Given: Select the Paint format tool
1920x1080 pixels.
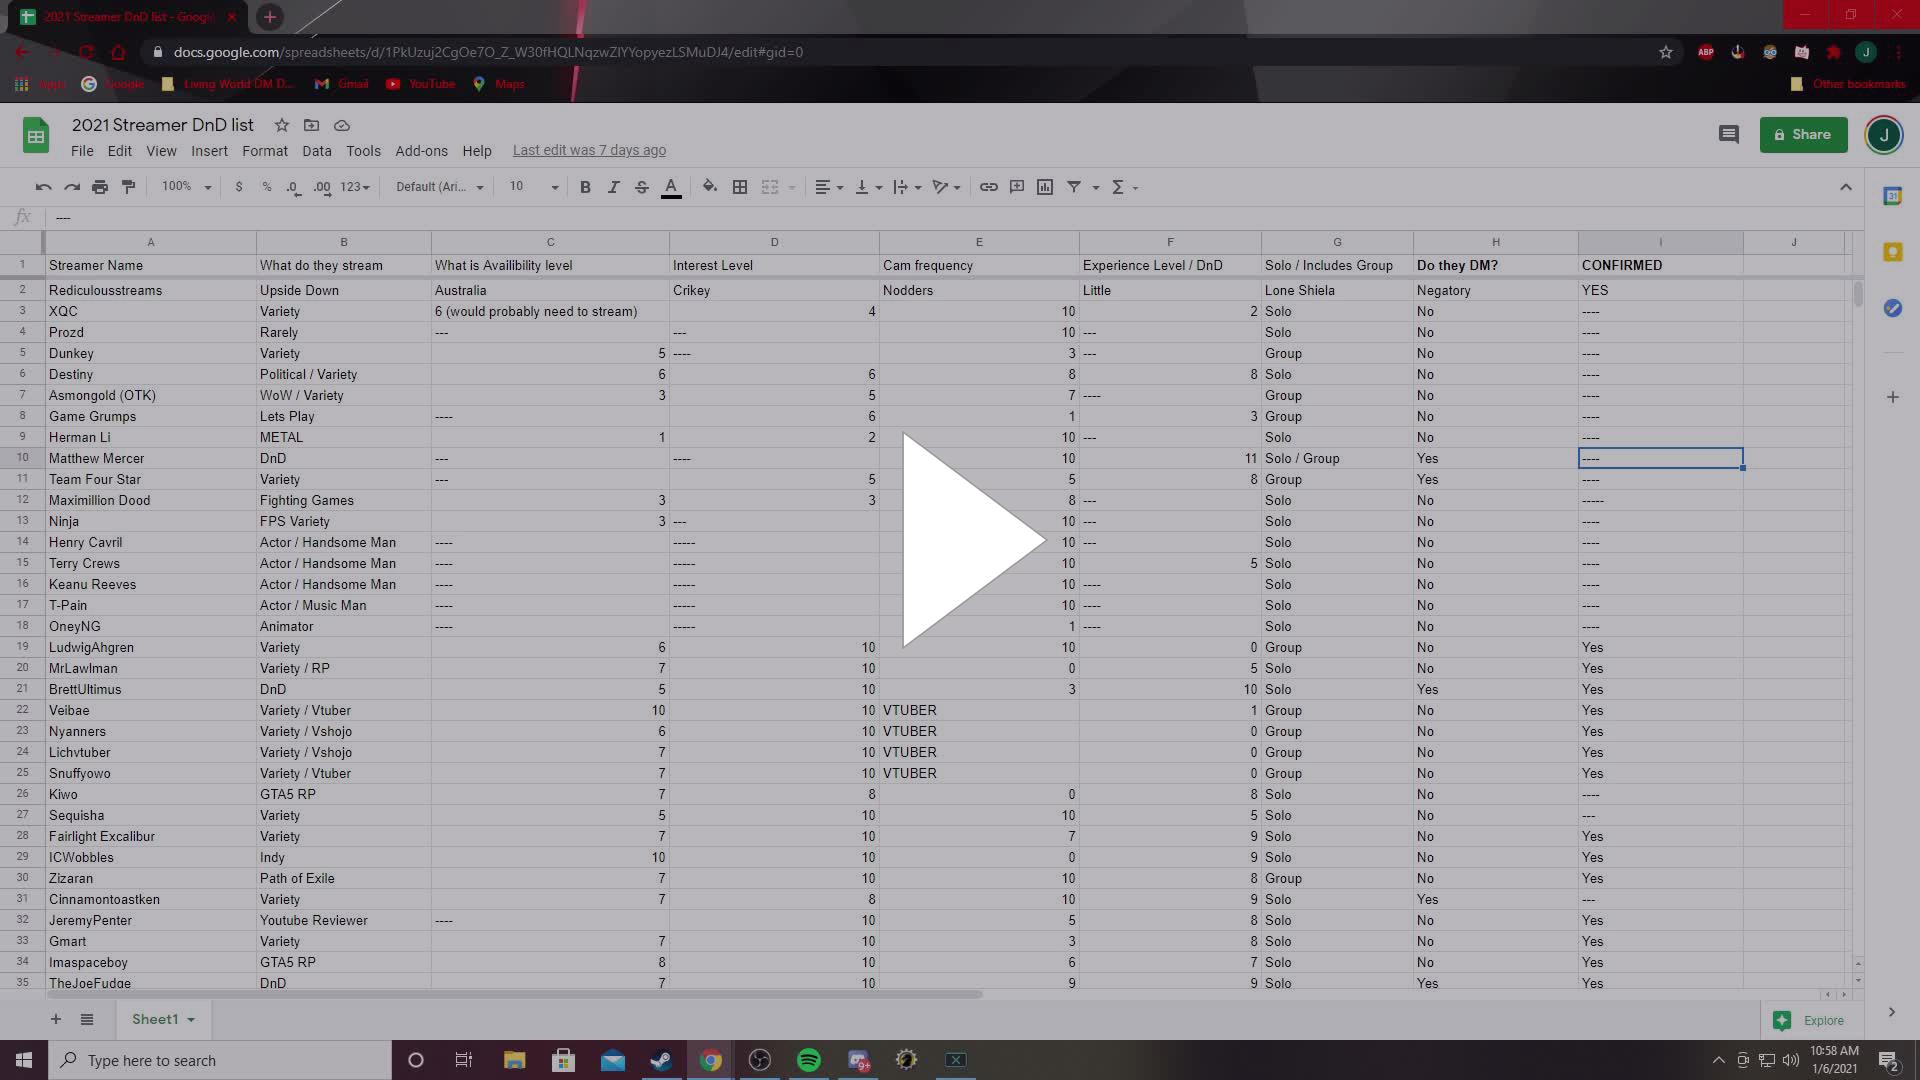Looking at the screenshot, I should click(128, 187).
